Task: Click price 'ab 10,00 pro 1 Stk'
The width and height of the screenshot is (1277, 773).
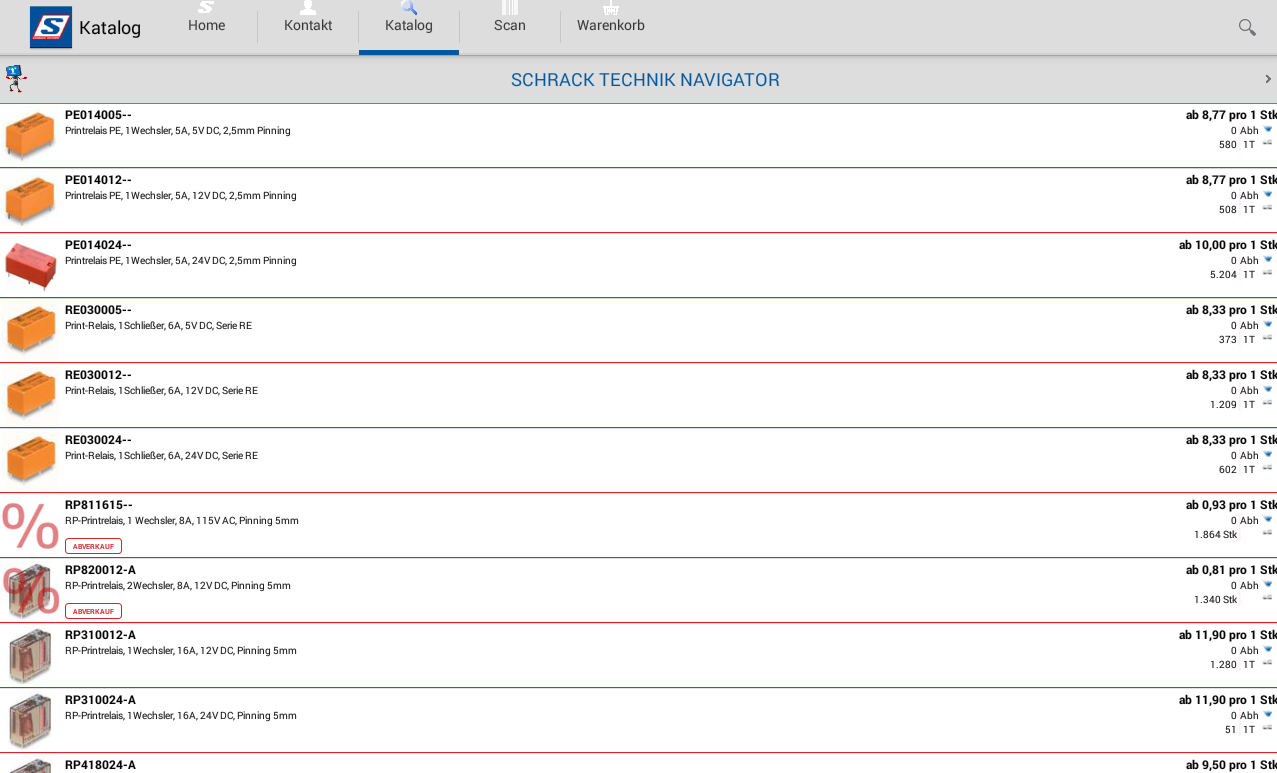Action: coord(1227,245)
